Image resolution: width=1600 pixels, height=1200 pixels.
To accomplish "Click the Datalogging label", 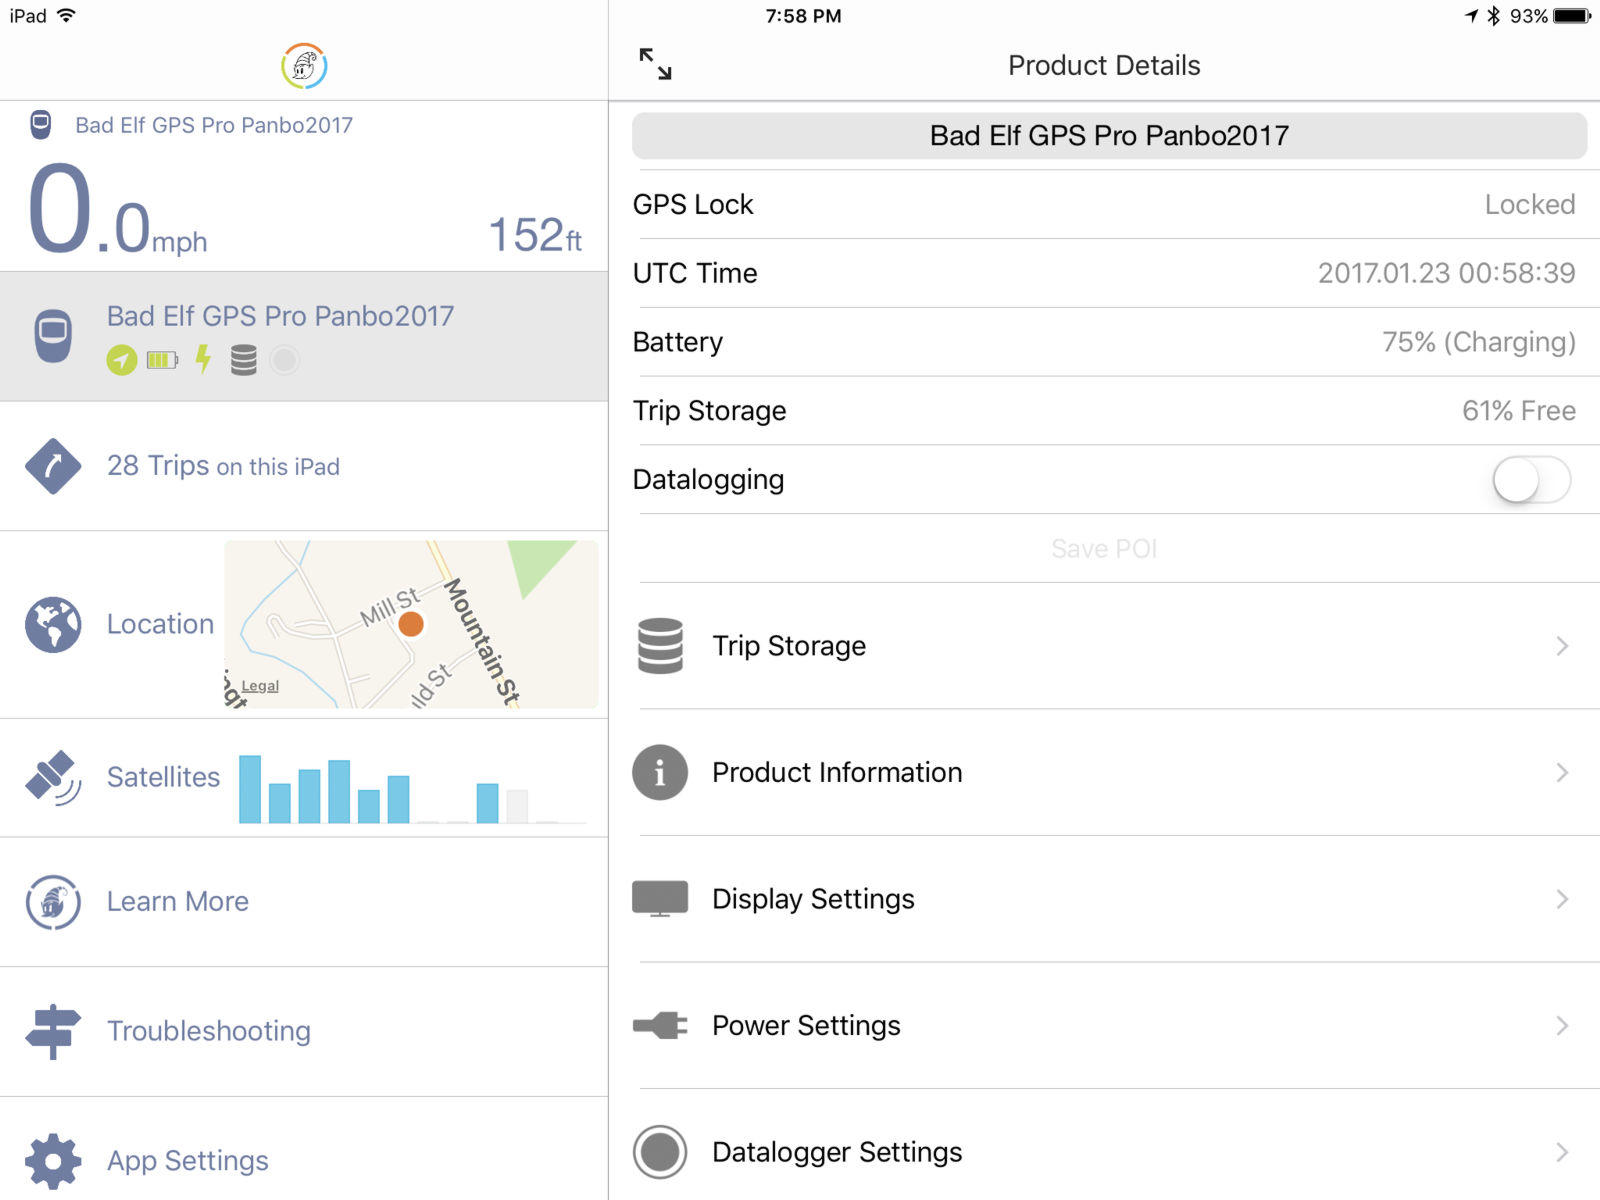I will coord(708,480).
